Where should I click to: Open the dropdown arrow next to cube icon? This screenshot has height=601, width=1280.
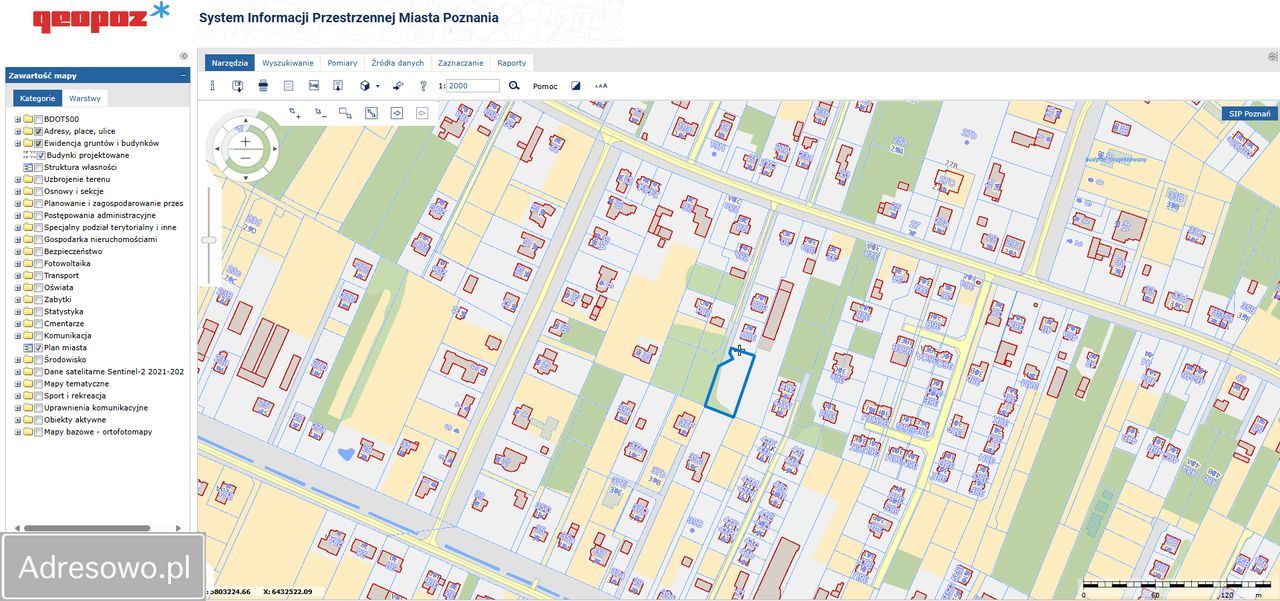[377, 86]
